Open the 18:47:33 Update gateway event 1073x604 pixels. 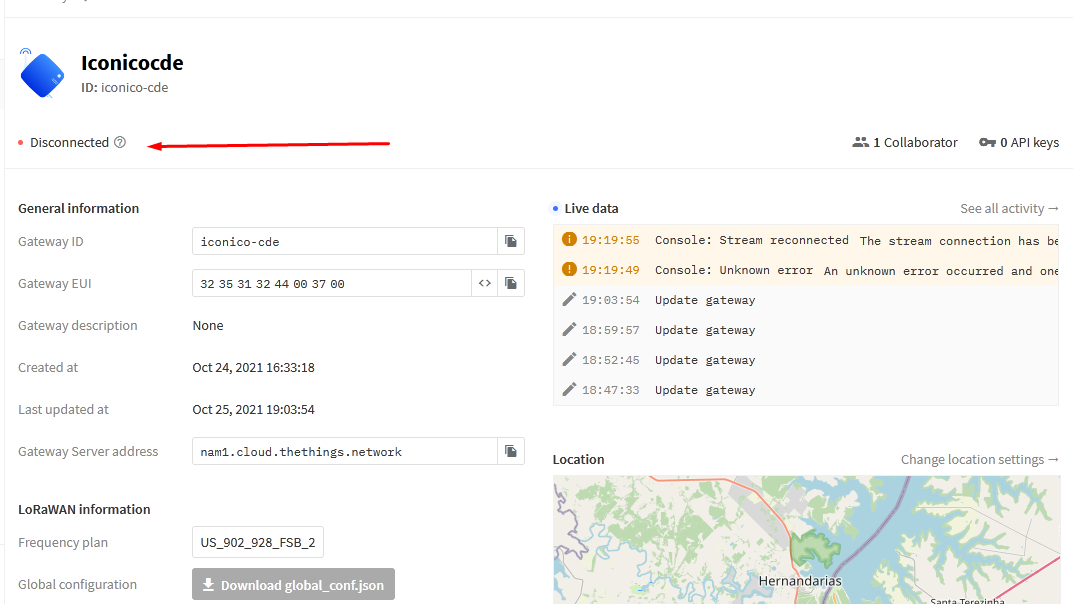click(806, 391)
